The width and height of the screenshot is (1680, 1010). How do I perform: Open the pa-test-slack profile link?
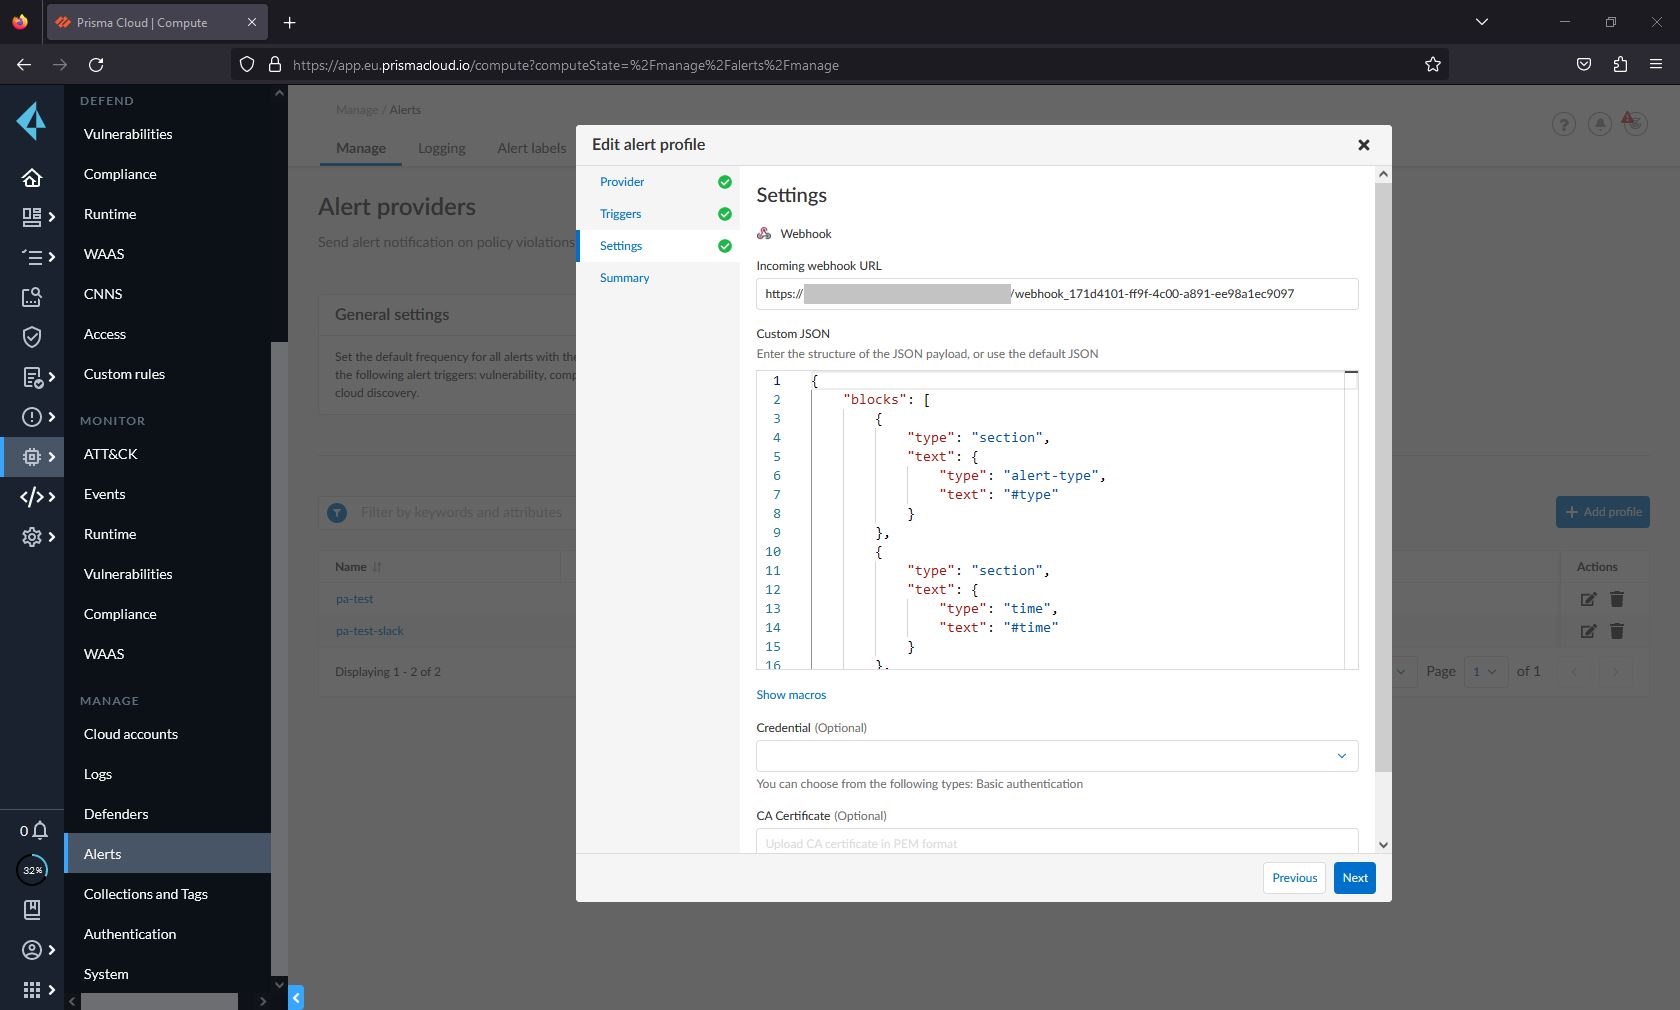pyautogui.click(x=369, y=631)
